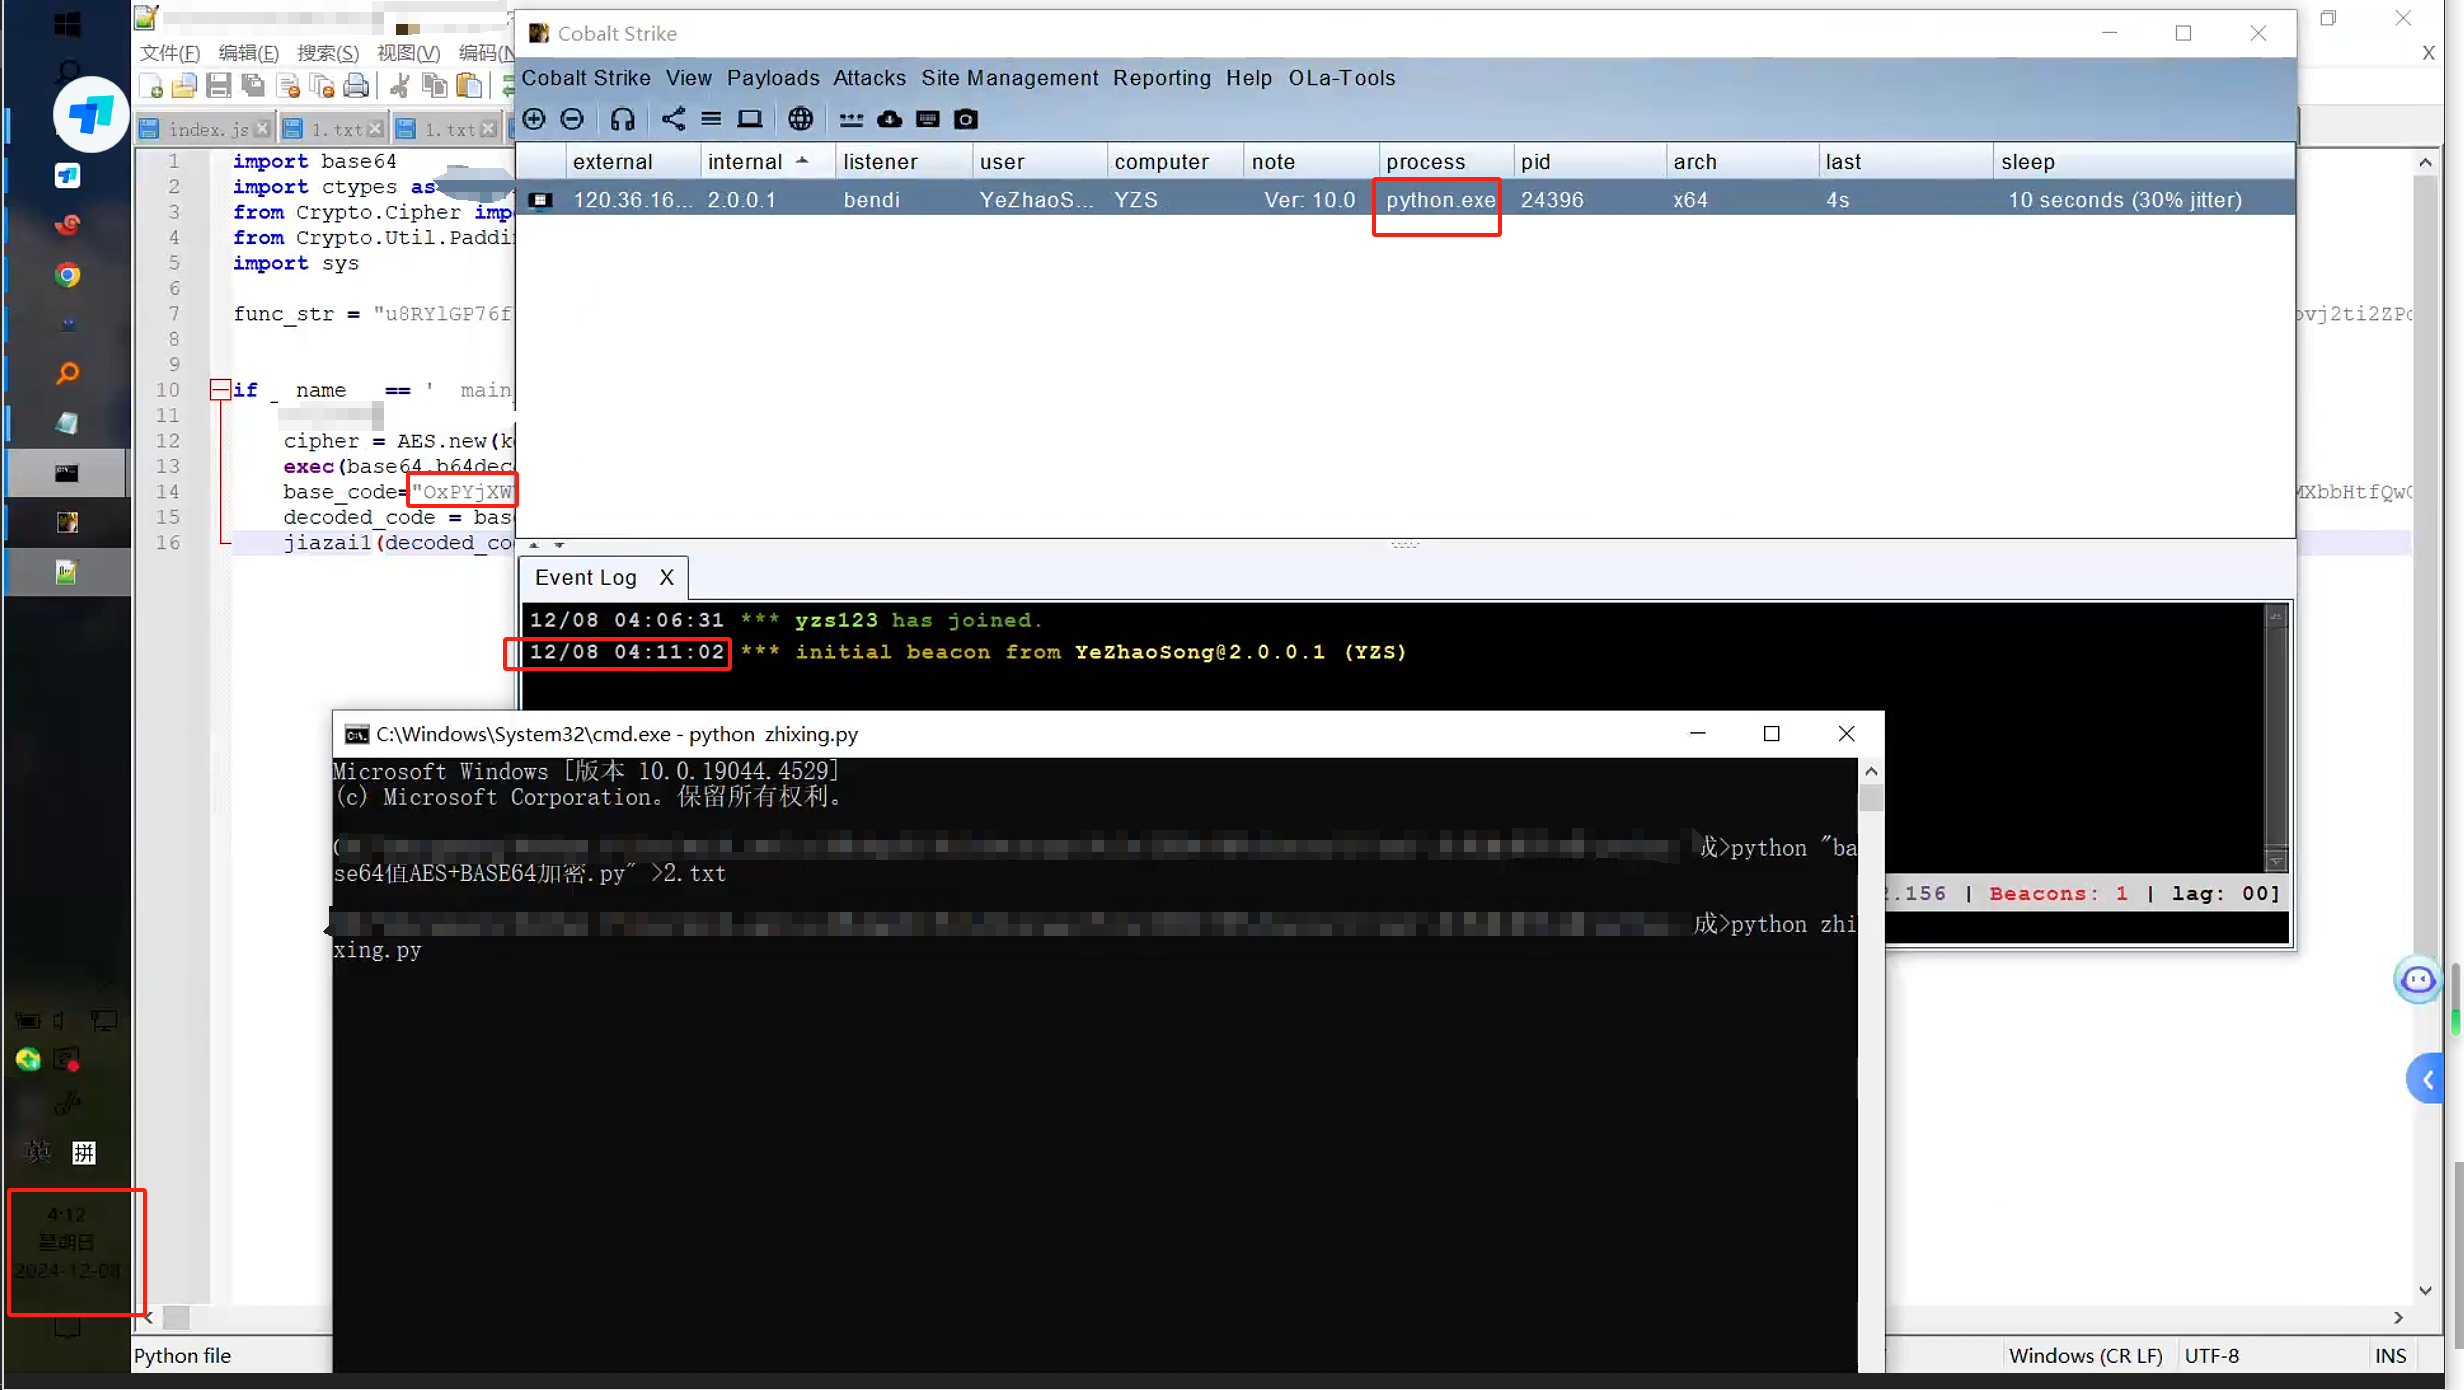Open Chrome from the taskbar
Viewport: 2464px width, 1390px height.
pyautogui.click(x=67, y=275)
